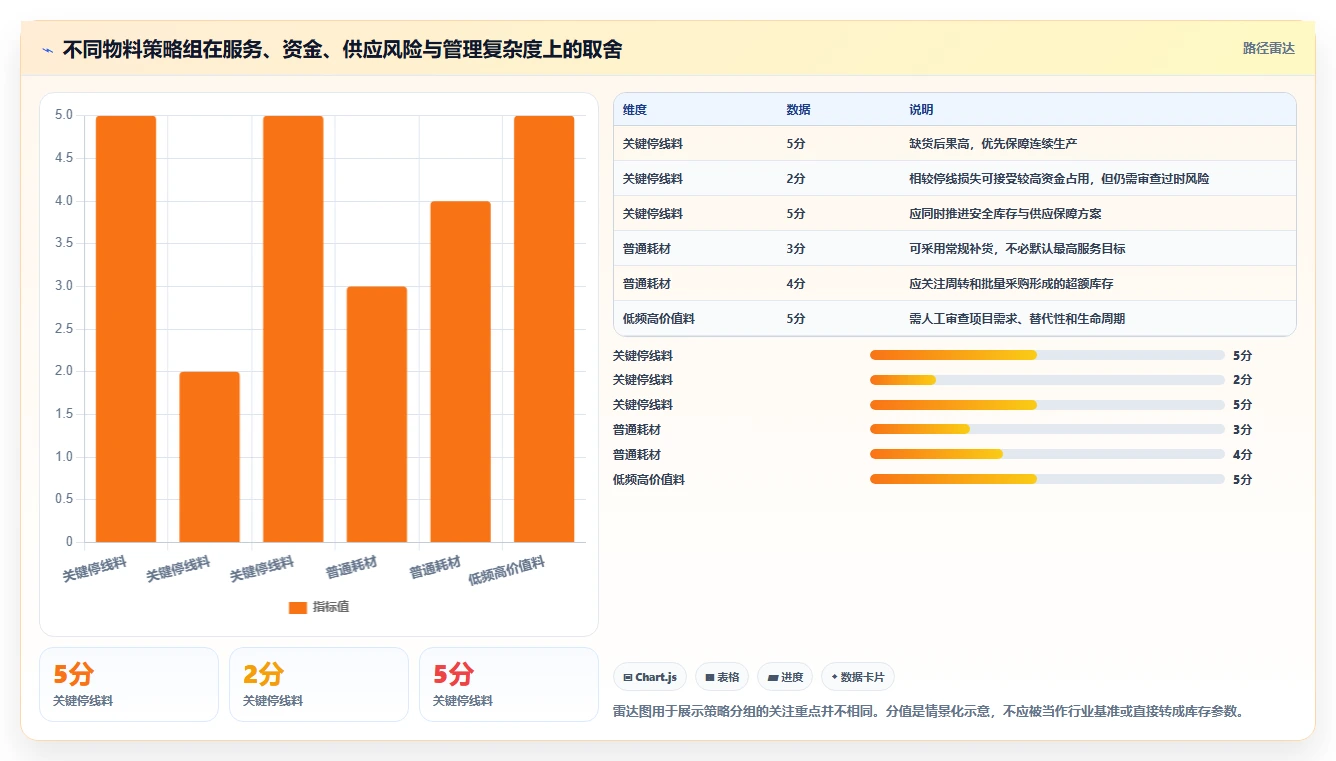Click the page title starting with 不同物料策略组
Image resolution: width=1336 pixels, height=761 pixels.
click(x=342, y=49)
